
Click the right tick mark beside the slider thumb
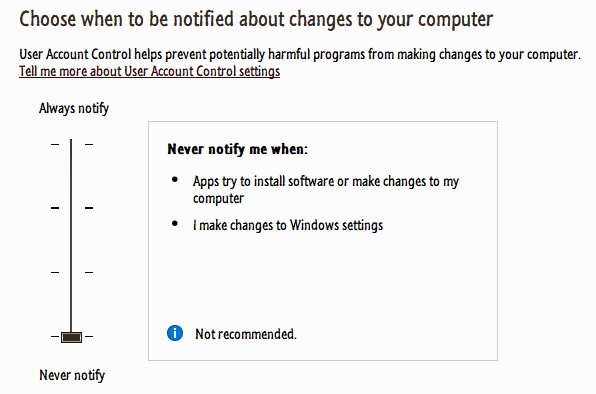(89, 336)
